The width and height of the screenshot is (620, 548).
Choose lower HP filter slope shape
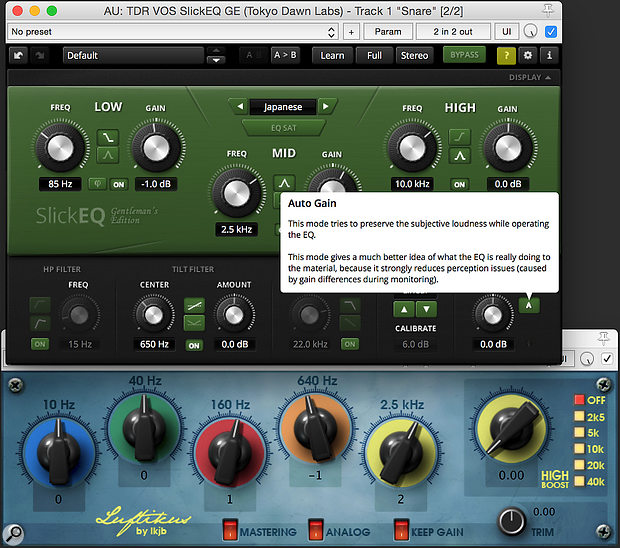click(40, 323)
